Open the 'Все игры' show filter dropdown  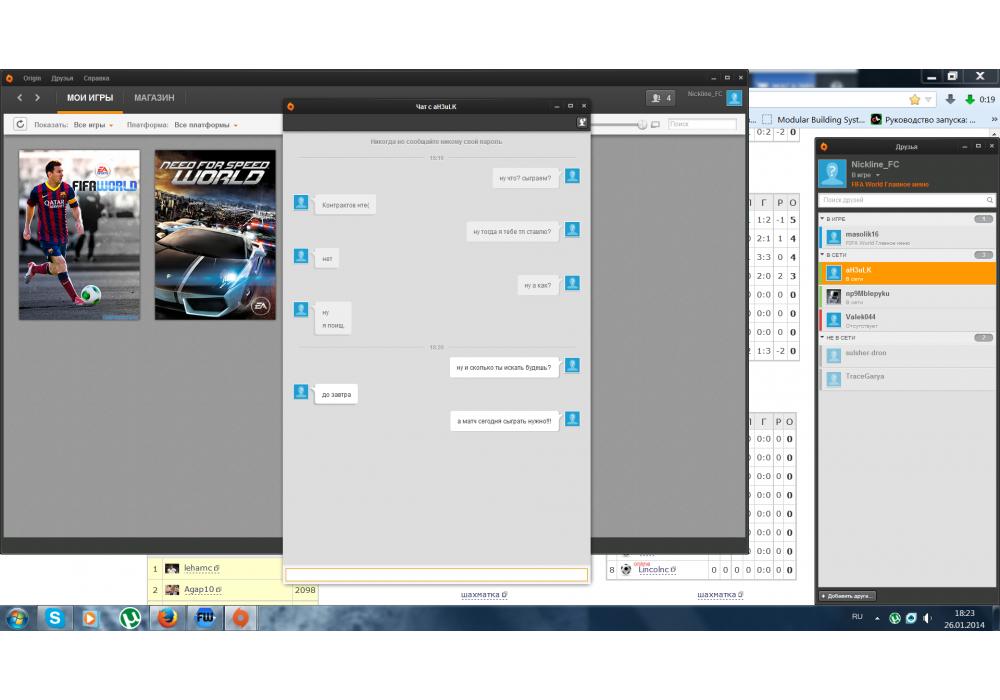pos(93,125)
